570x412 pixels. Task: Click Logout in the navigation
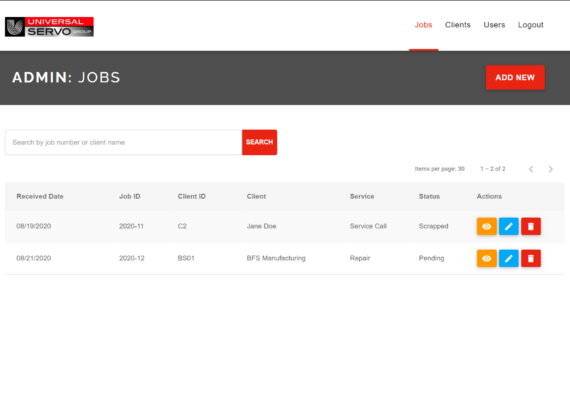point(531,25)
